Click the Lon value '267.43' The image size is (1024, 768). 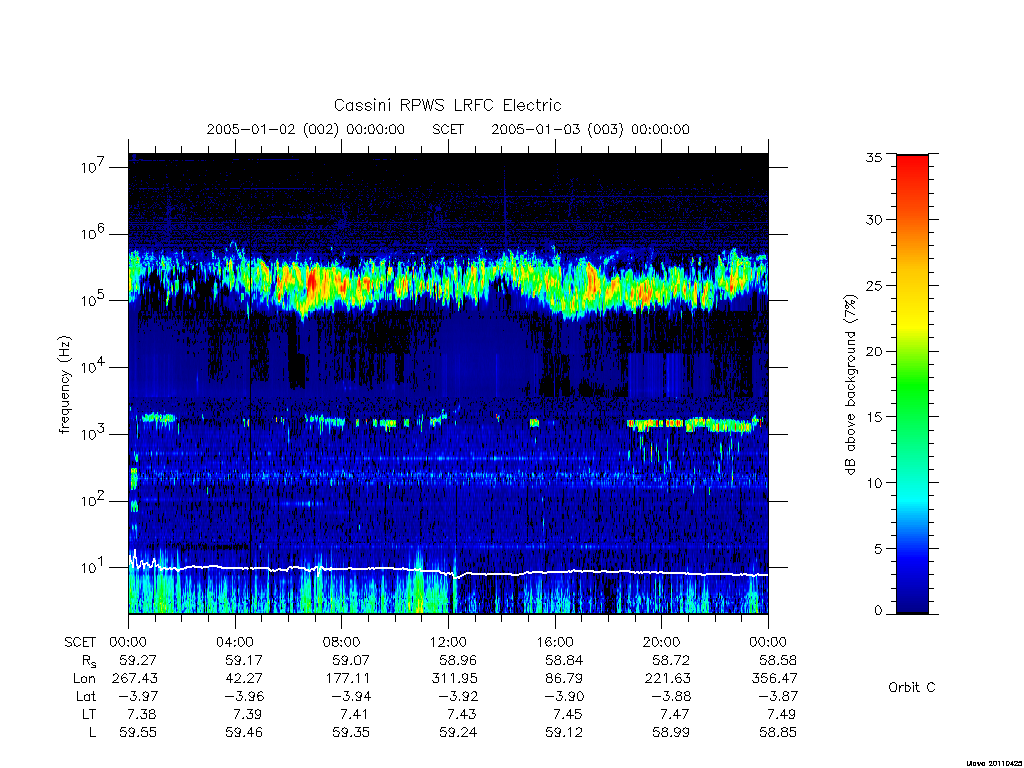[135, 679]
